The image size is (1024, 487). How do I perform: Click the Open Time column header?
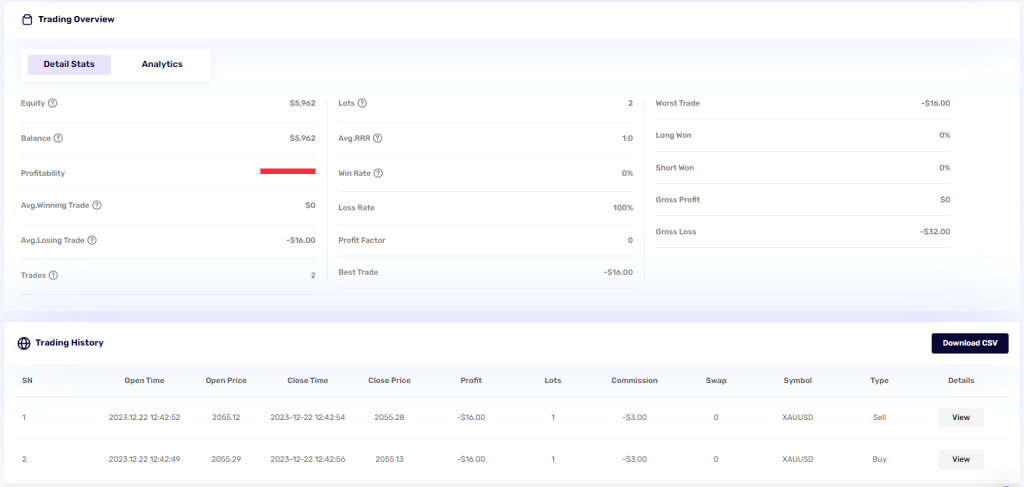pos(144,381)
